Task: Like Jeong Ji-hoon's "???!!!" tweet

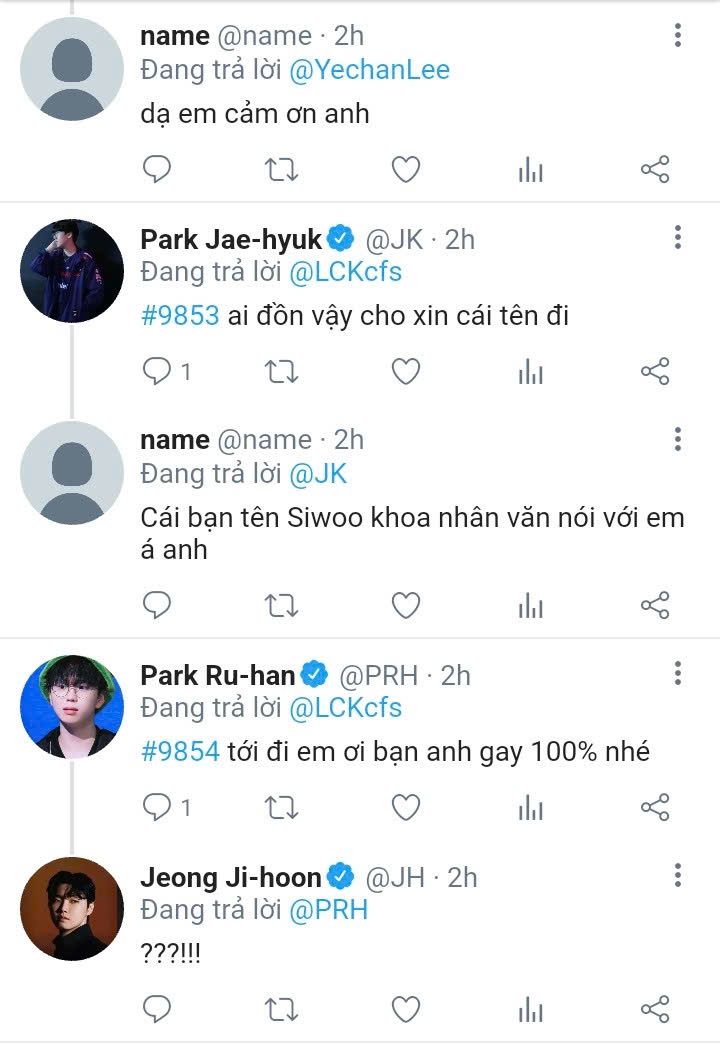Action: pyautogui.click(x=405, y=1008)
